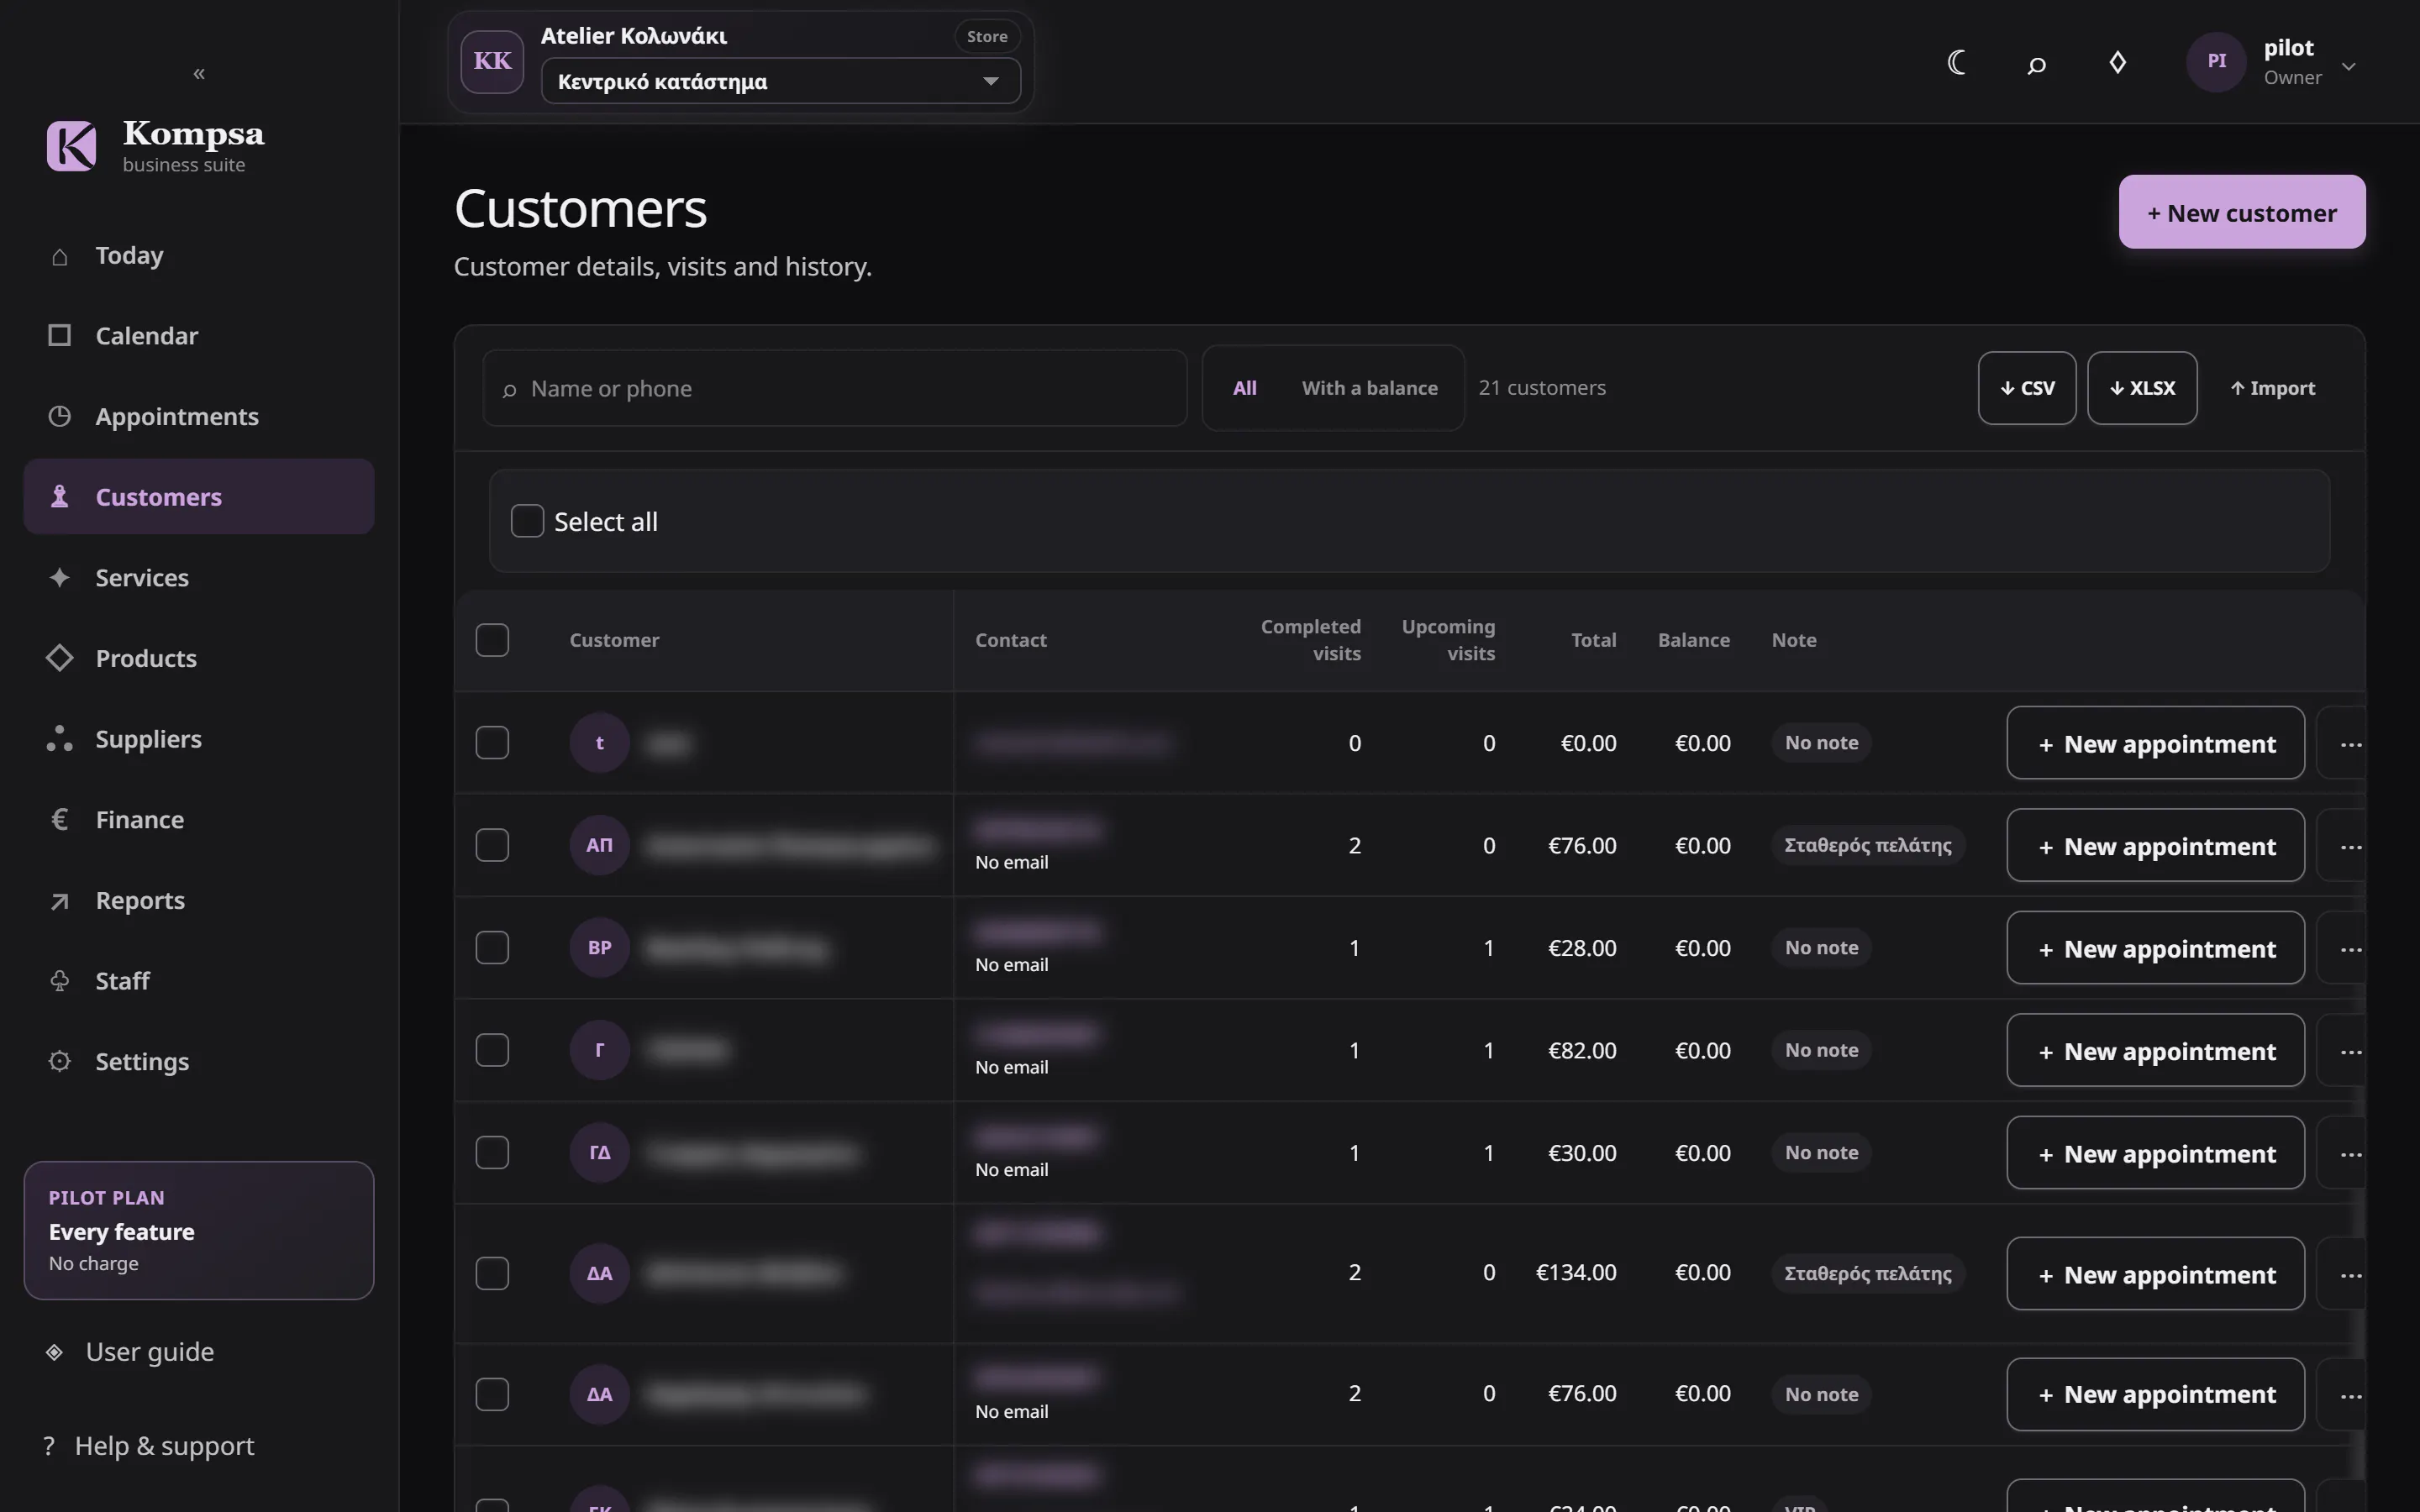The image size is (2420, 1512).
Task: Click the Balance column header
Action: click(1693, 640)
